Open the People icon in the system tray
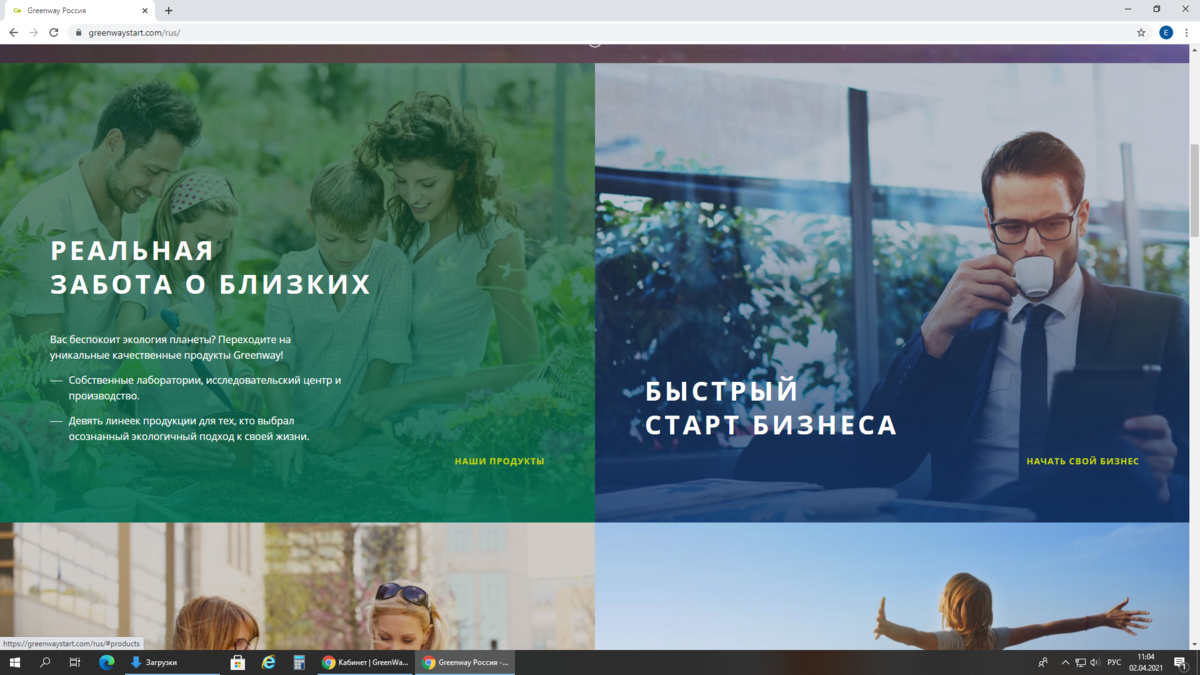The image size is (1200, 675). pyautogui.click(x=1043, y=662)
